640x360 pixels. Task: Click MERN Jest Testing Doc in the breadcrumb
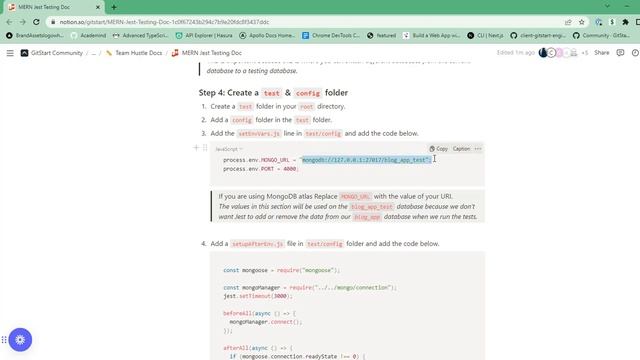211,53
